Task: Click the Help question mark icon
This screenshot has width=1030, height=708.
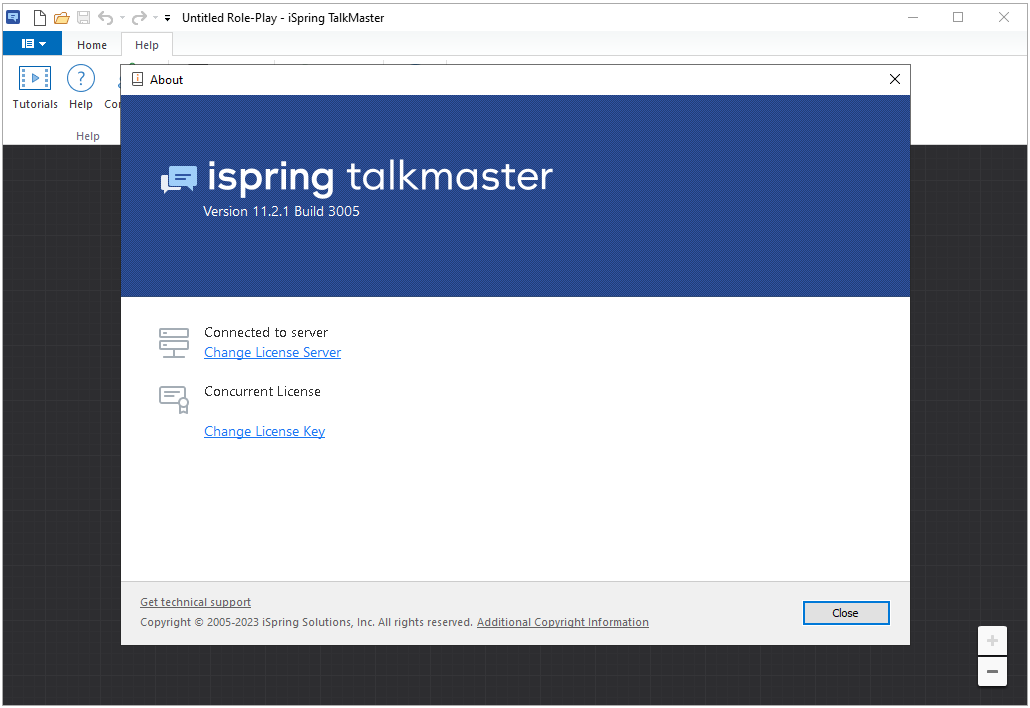Action: (81, 87)
